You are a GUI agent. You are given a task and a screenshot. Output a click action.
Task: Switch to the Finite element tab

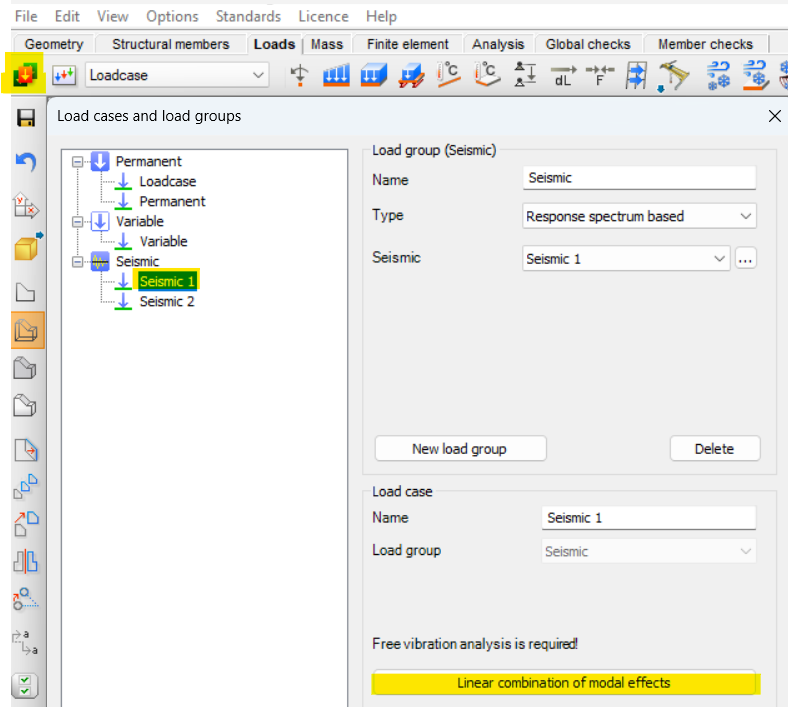pos(407,44)
